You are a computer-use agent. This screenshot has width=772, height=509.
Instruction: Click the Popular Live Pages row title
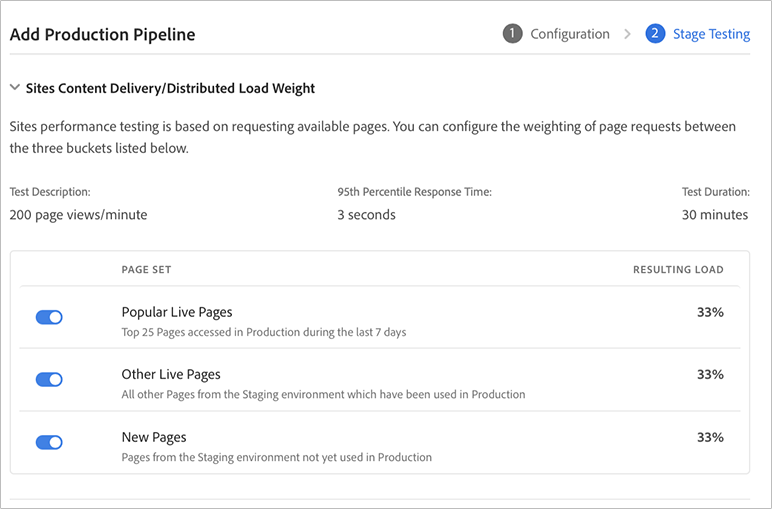(177, 312)
